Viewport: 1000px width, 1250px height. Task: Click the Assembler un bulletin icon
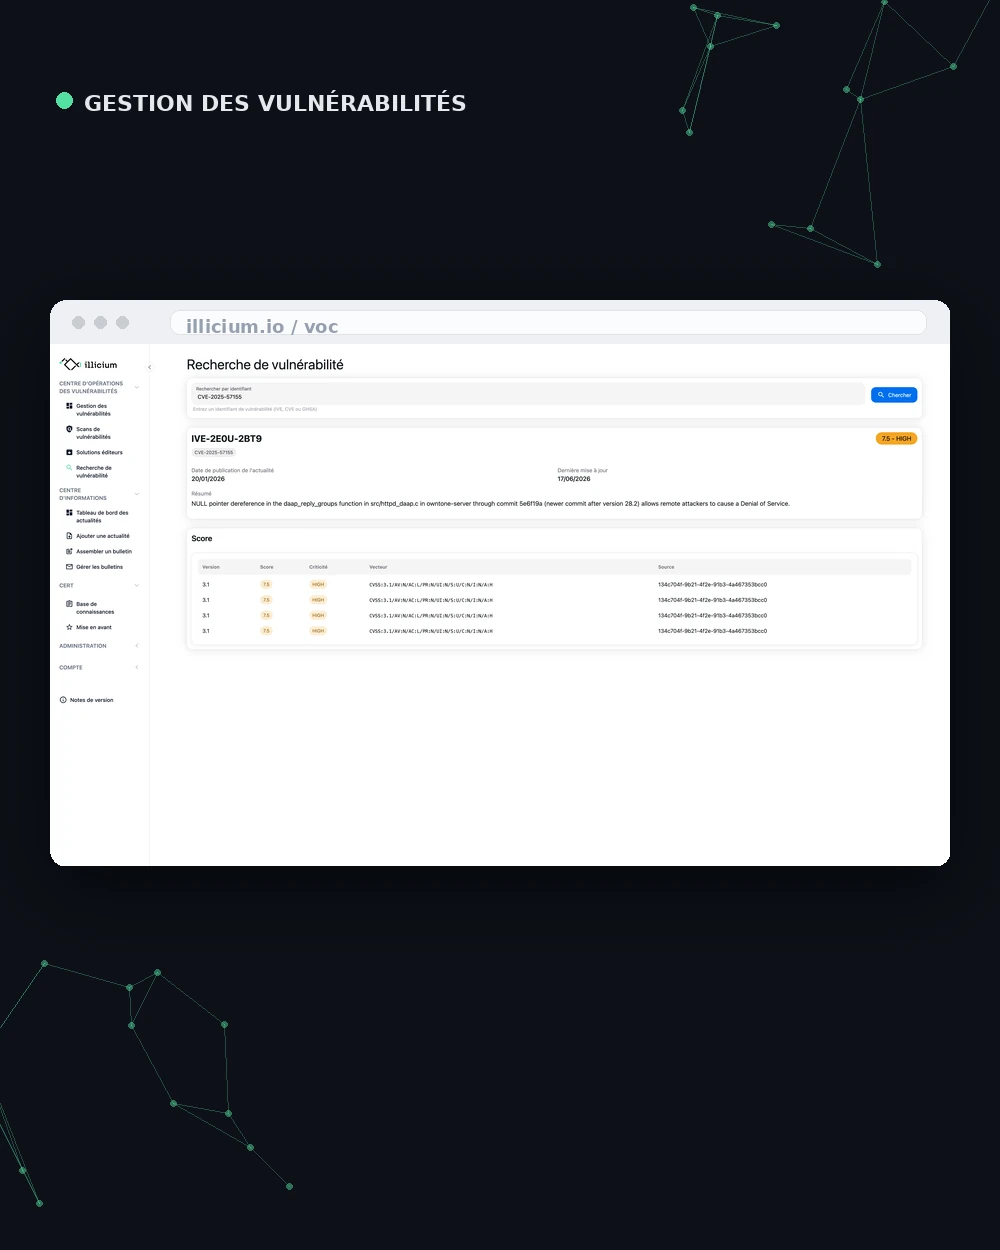(69, 551)
